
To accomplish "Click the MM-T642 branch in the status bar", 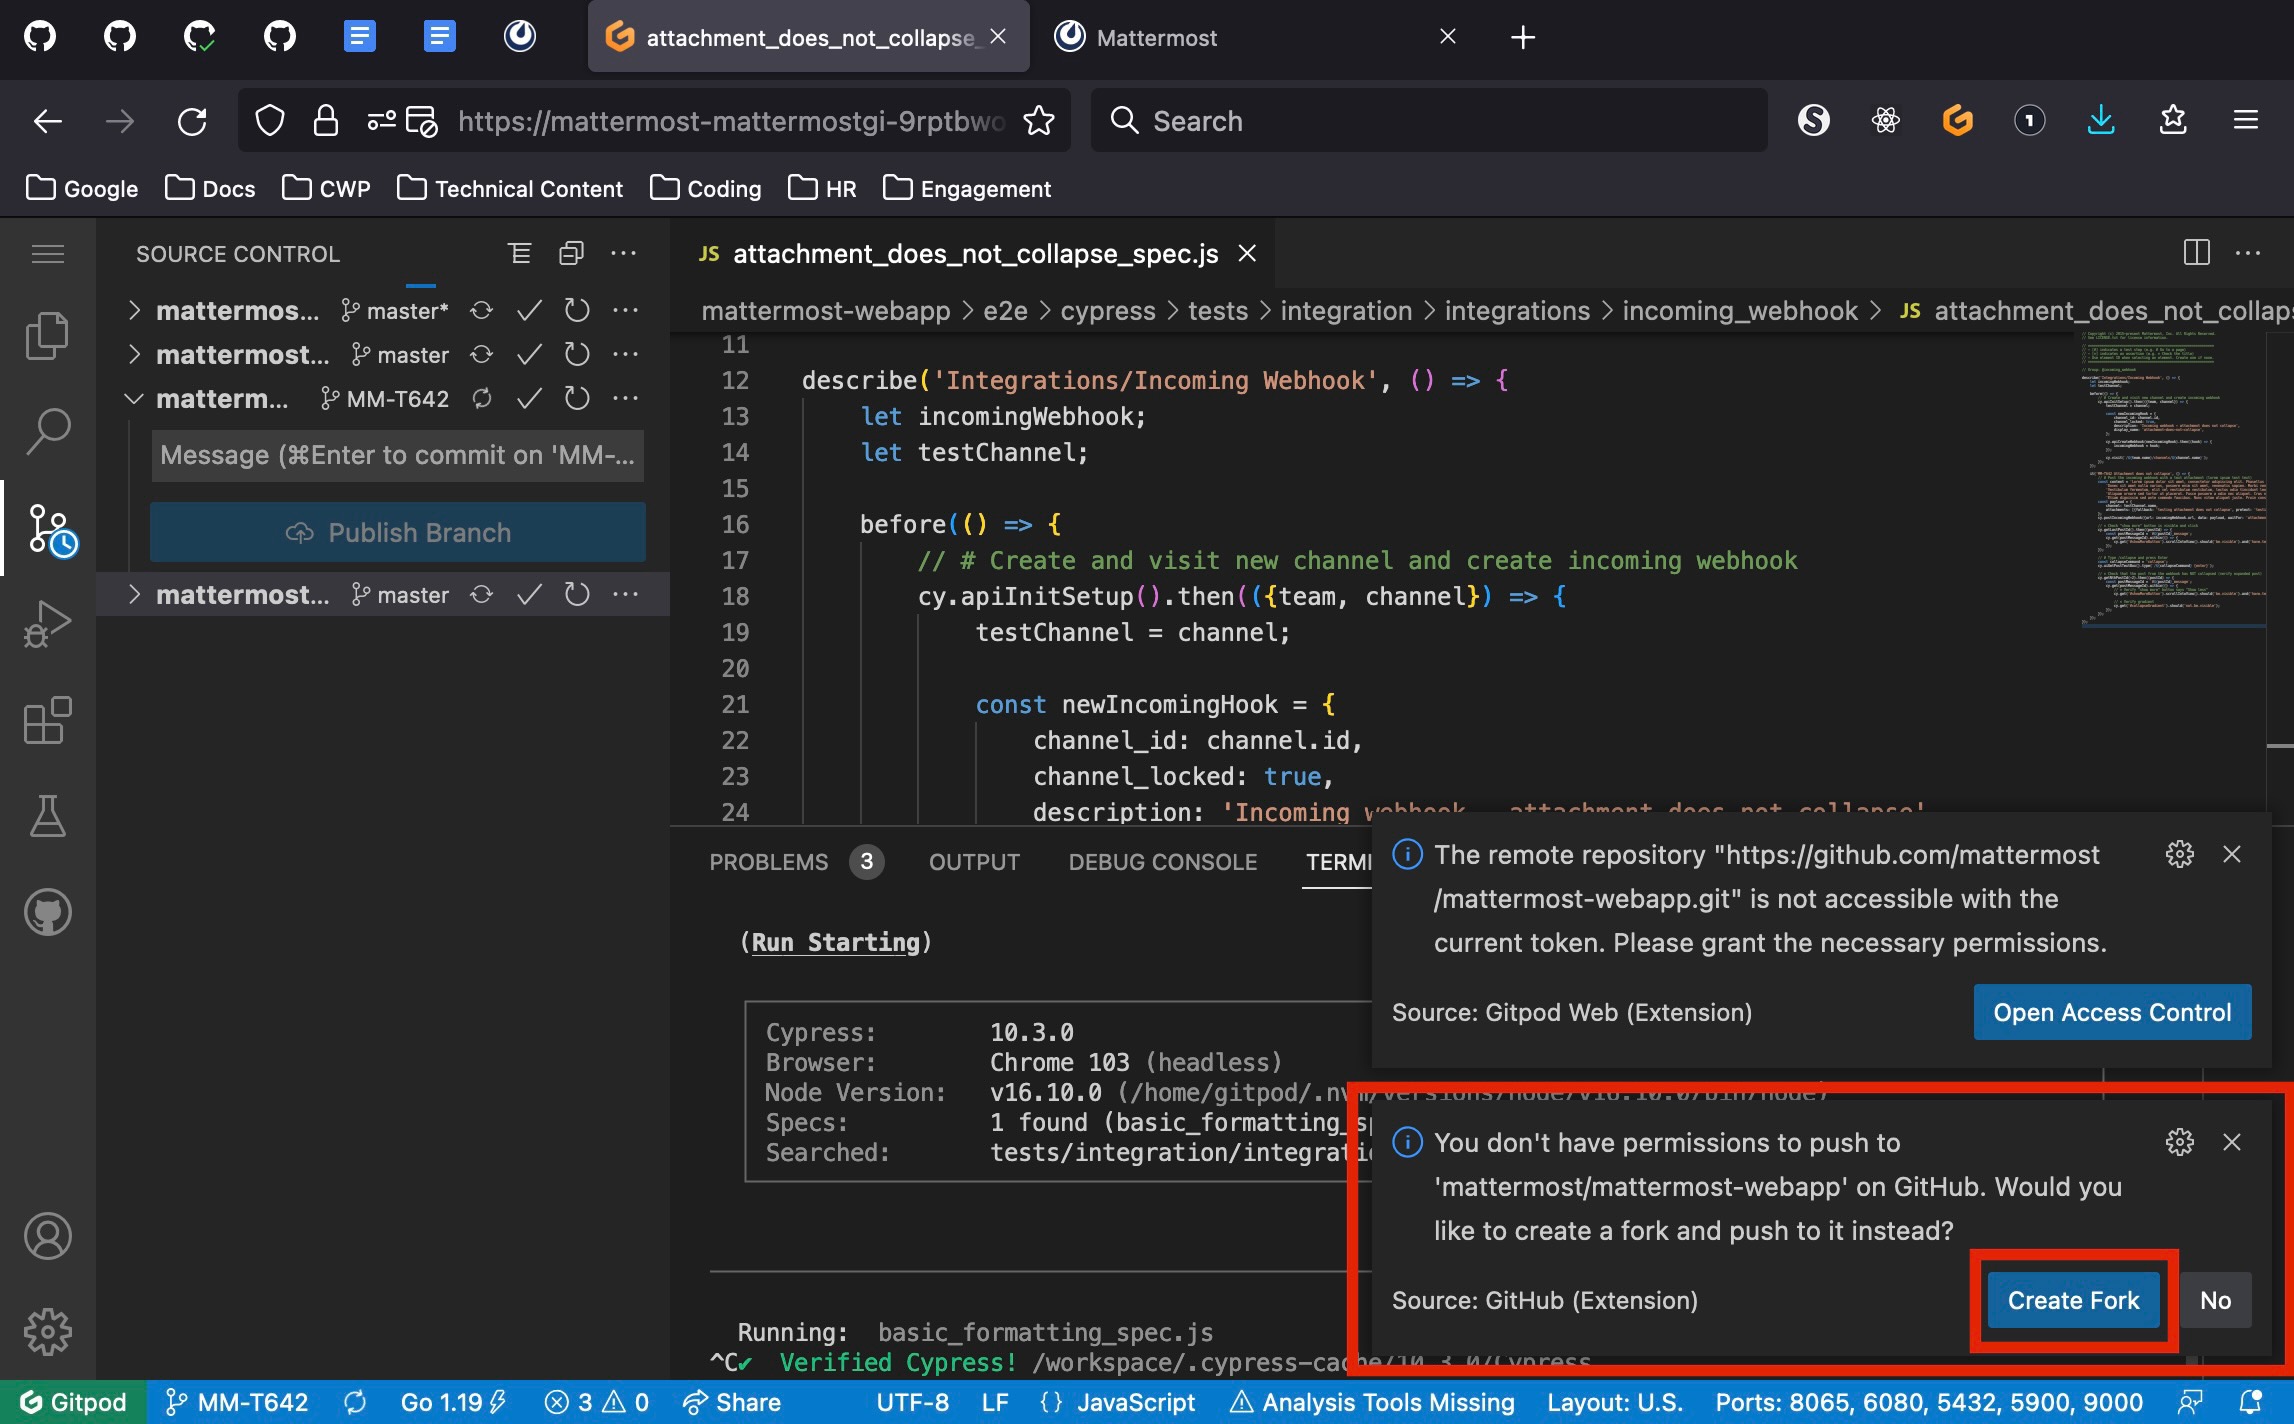I will [x=237, y=1402].
